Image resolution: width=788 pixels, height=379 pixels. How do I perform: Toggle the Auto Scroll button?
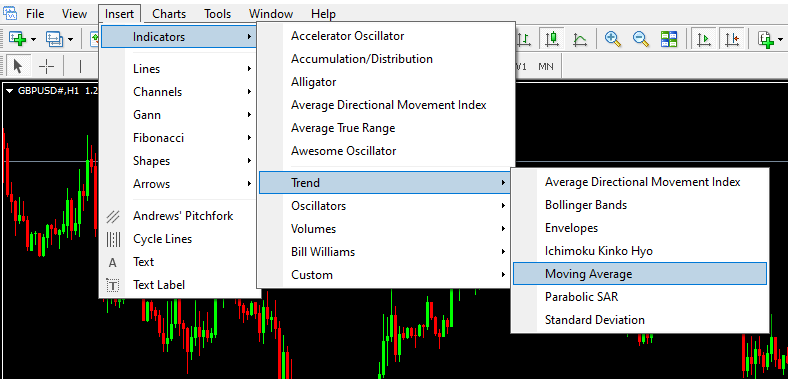click(704, 39)
